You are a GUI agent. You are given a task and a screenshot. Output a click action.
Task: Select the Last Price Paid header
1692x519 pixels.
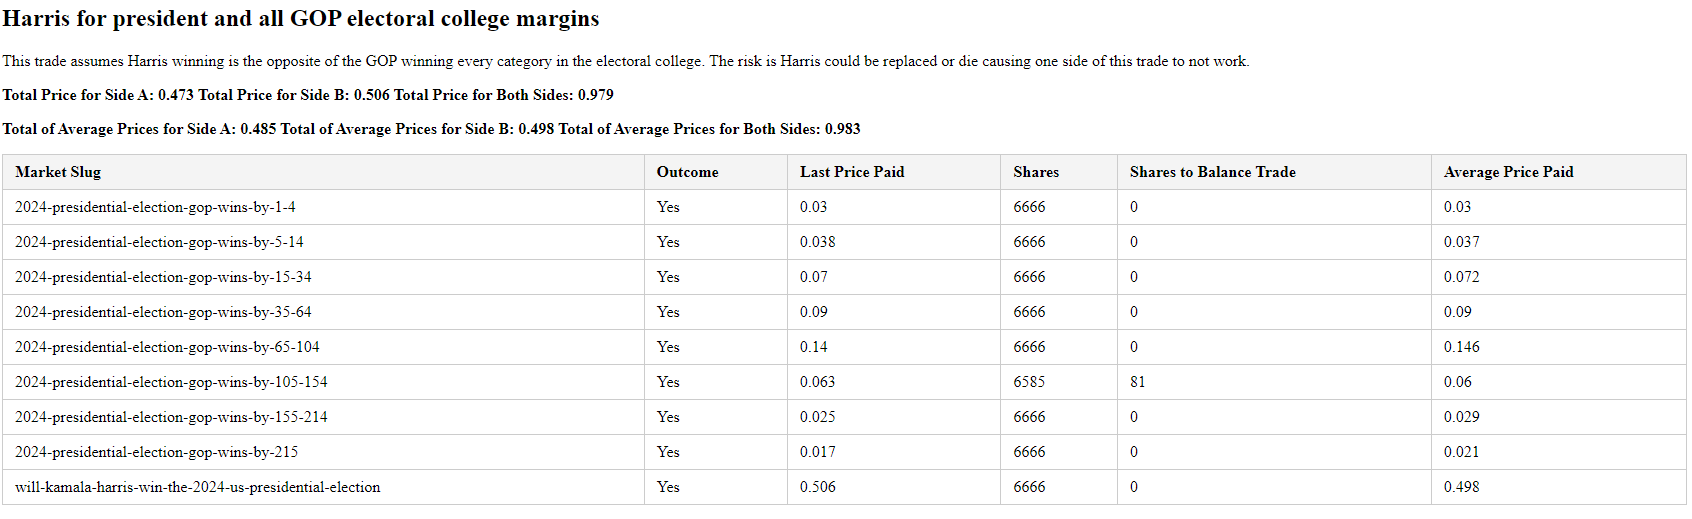851,172
